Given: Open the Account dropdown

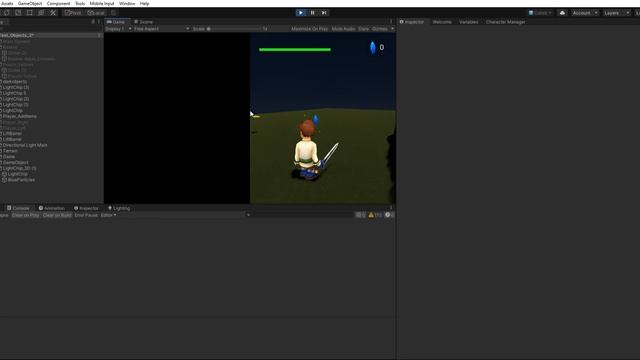Looking at the screenshot, I should [x=584, y=13].
